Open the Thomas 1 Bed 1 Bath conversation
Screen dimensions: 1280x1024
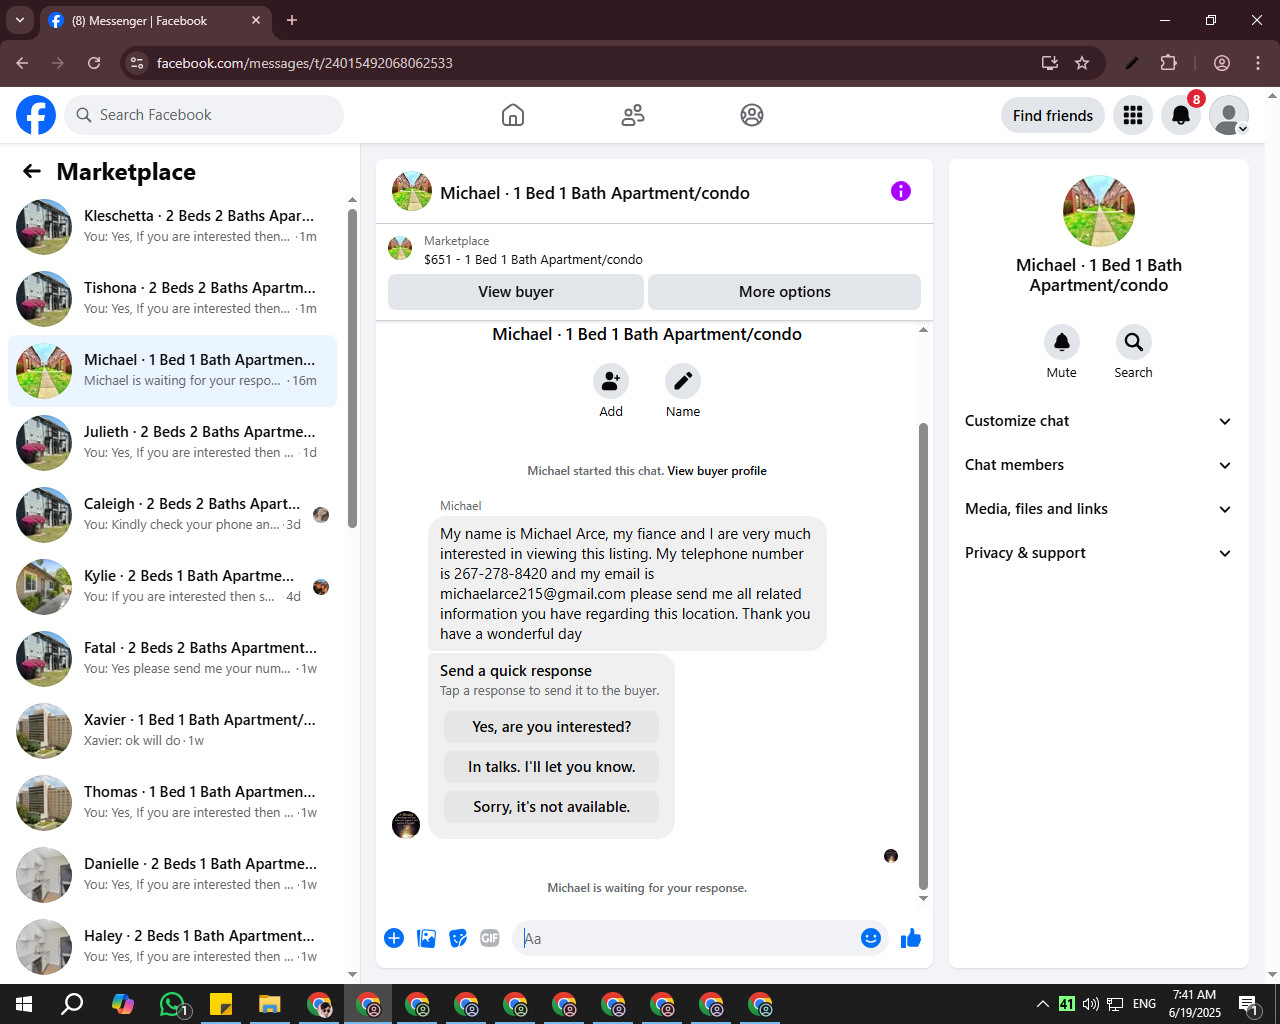click(172, 803)
